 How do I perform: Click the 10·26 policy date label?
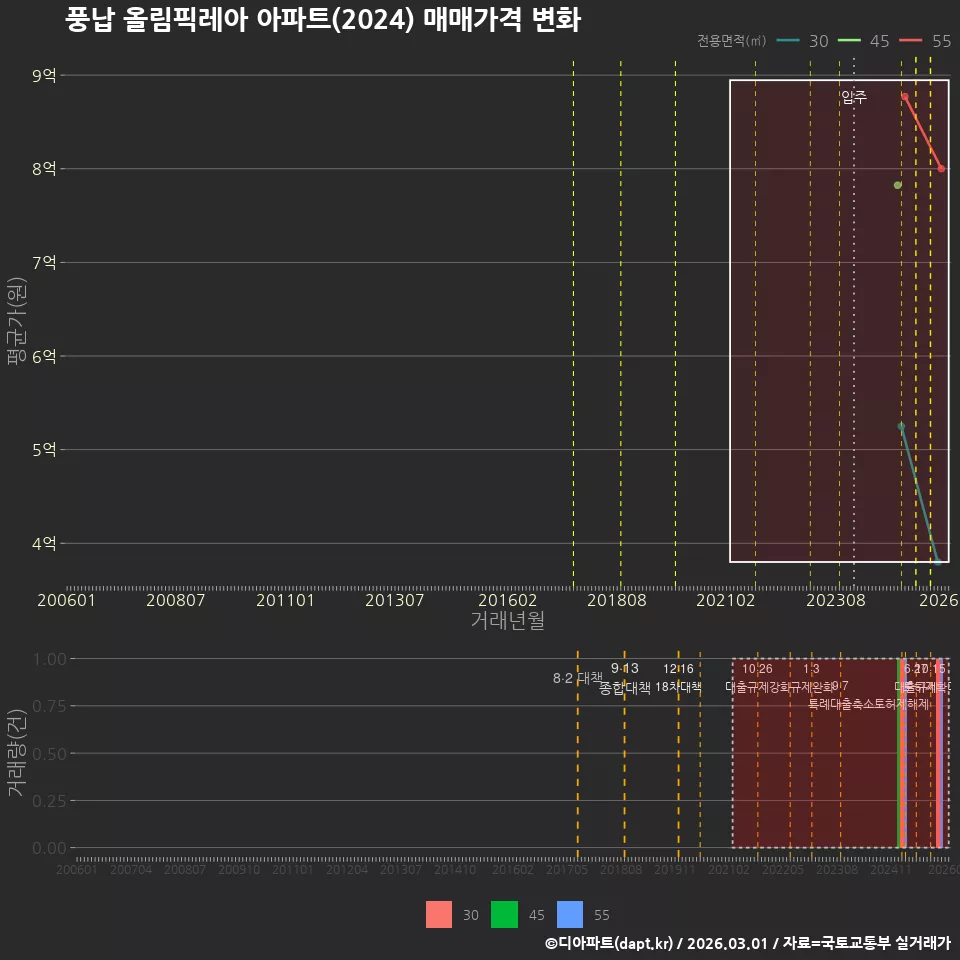(757, 669)
